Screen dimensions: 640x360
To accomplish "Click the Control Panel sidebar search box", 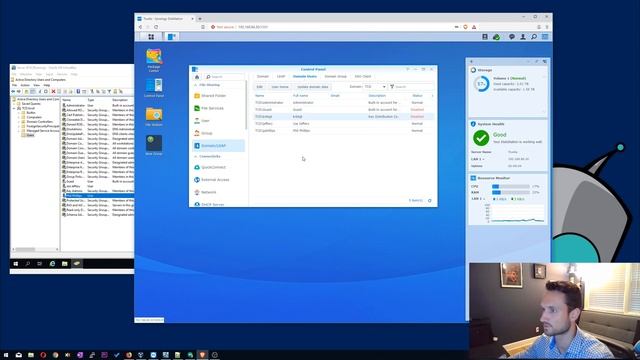I will (224, 77).
